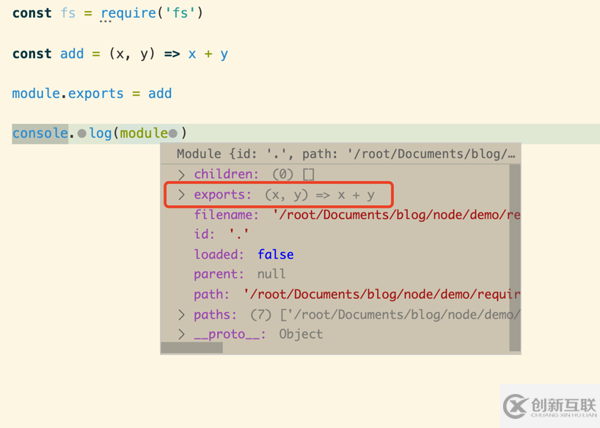Click the loaded false value

pyautogui.click(x=275, y=254)
